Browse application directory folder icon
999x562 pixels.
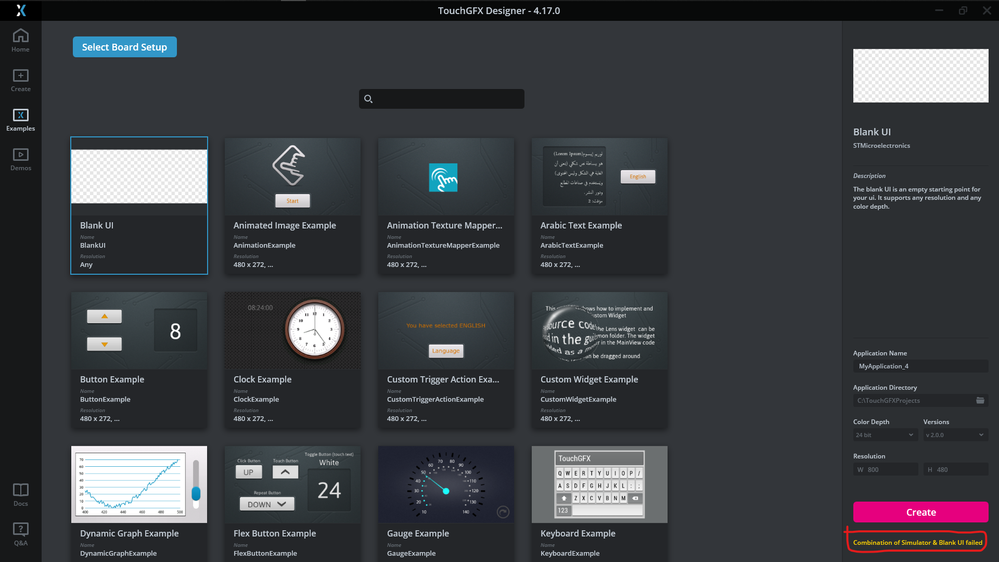(980, 400)
